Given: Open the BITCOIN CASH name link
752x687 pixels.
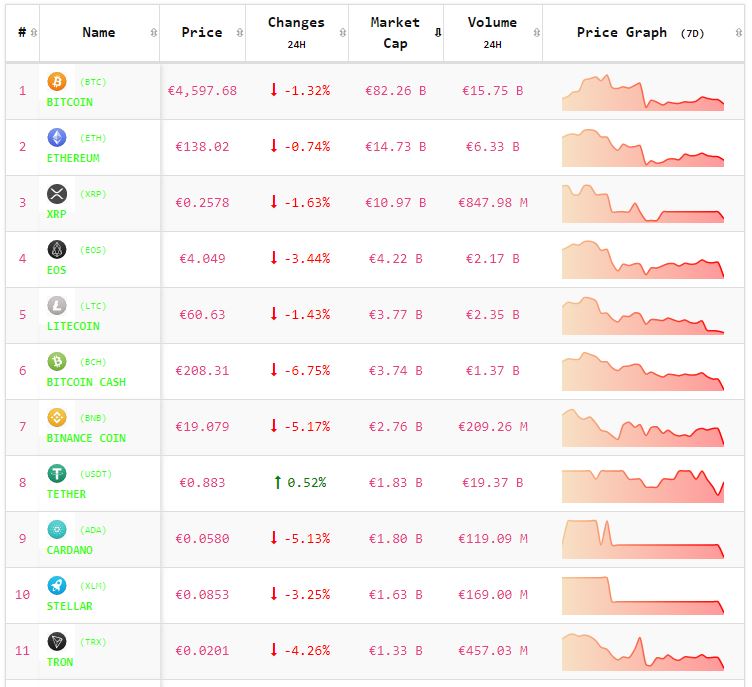Looking at the screenshot, I should (x=86, y=382).
